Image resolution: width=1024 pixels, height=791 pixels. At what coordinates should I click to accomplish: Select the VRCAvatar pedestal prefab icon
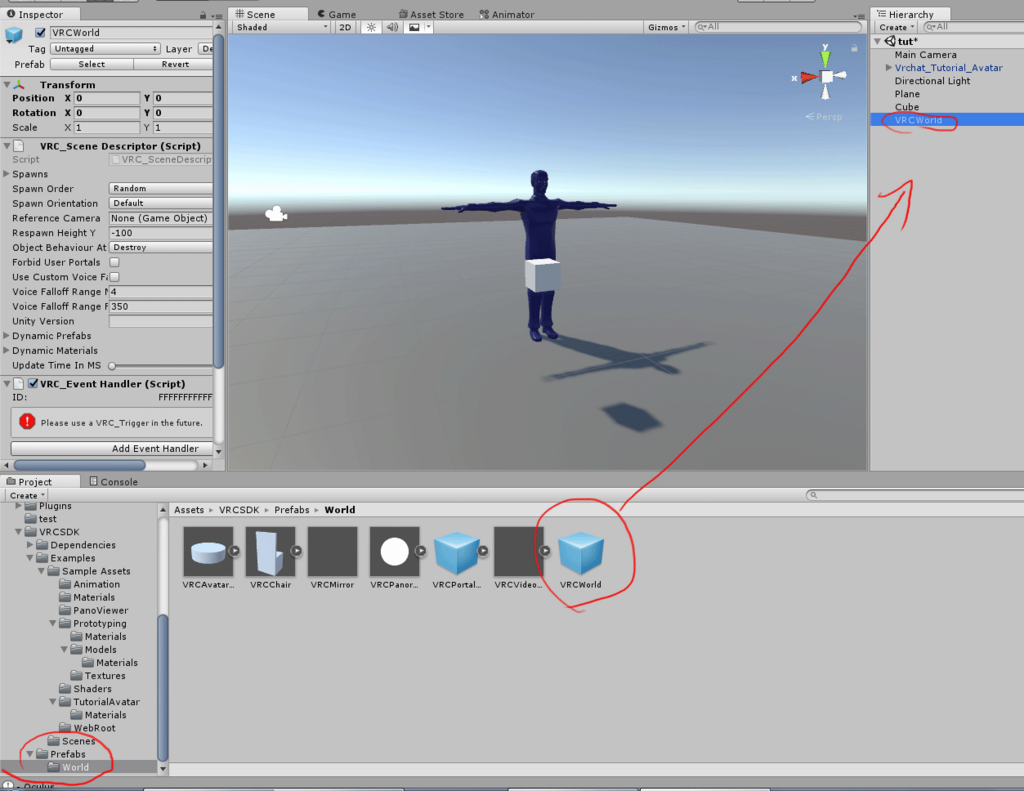pos(208,553)
